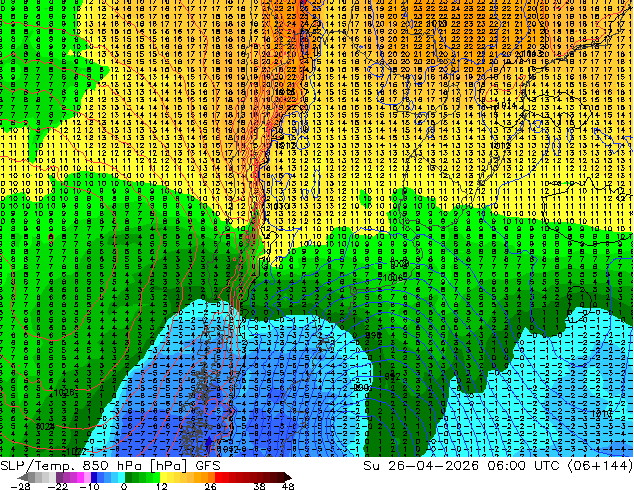Click the 38 label on the temperature legend
Image resolution: width=634 pixels, height=490 pixels.
click(260, 486)
